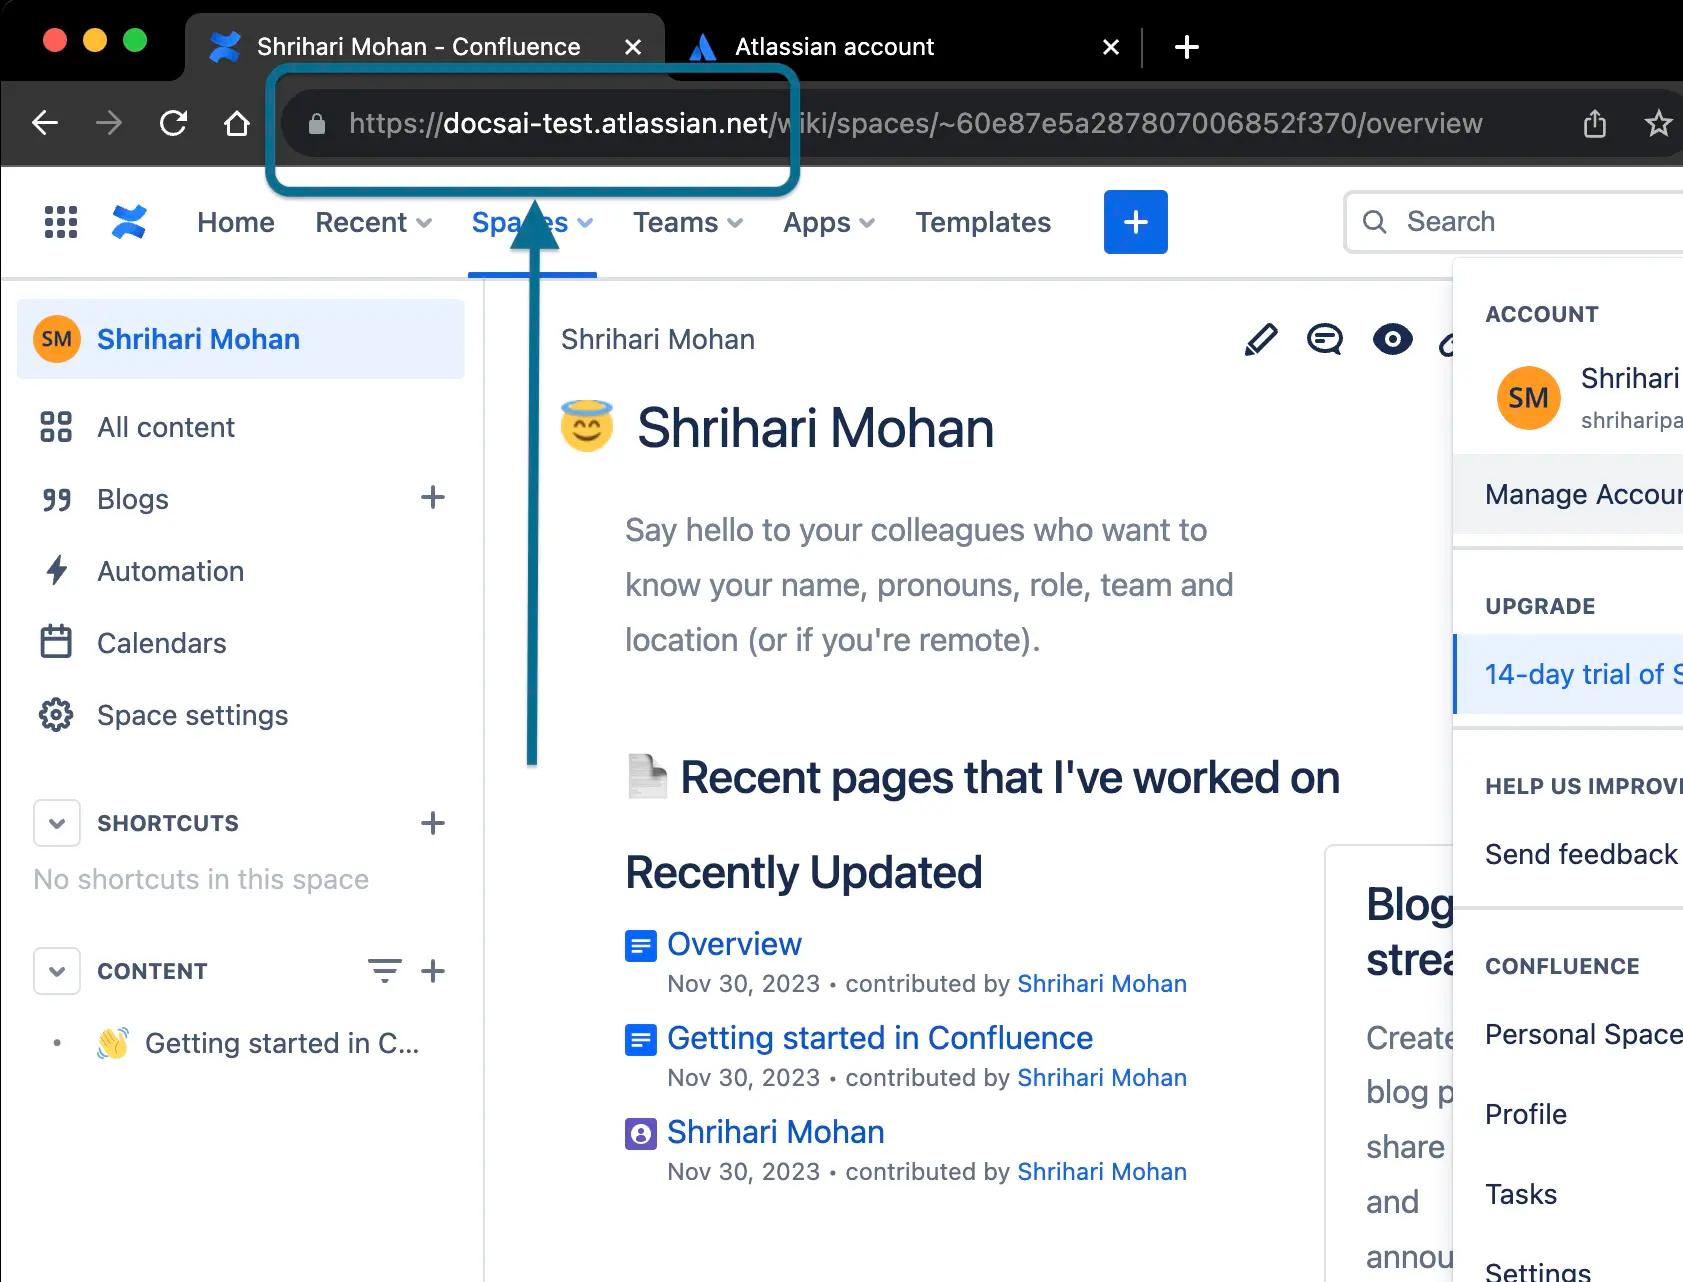Toggle the watch page eye icon

click(x=1392, y=340)
